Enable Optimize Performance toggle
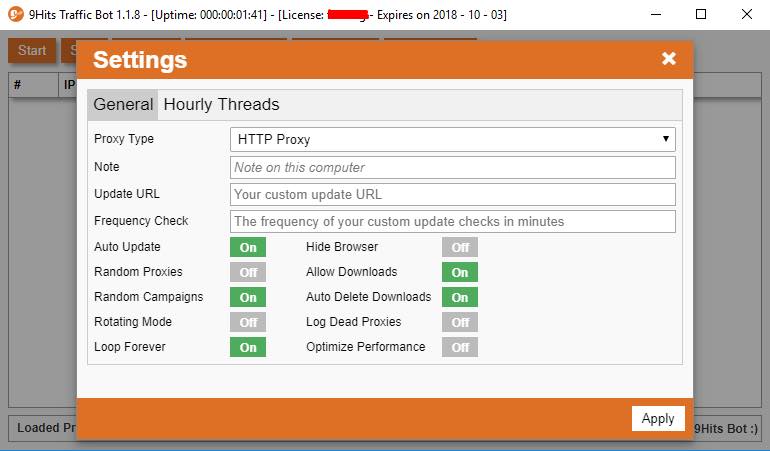 tap(460, 347)
